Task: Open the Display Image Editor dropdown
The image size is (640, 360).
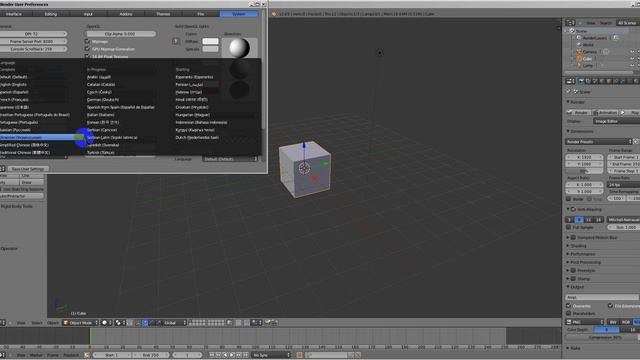Action: [616, 121]
